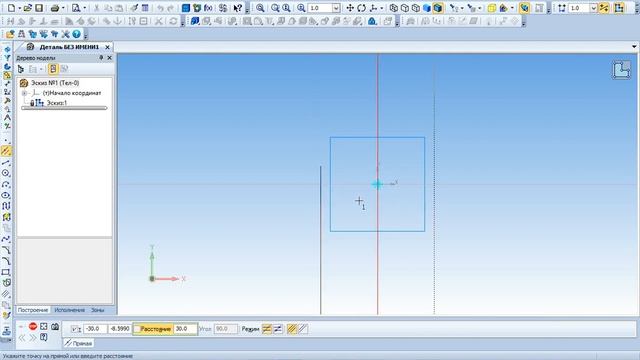640x360 pixels.
Task: Toggle the inactive line style button
Action: pyautogui.click(x=303, y=329)
